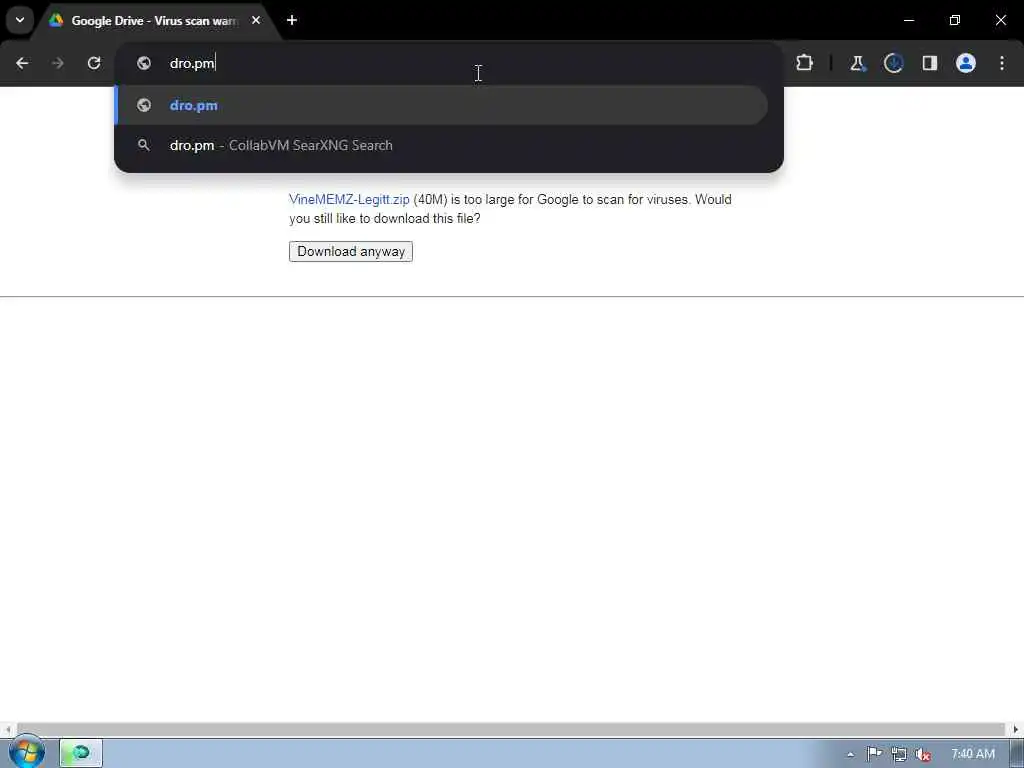Click the Download anyway button
Image resolution: width=1024 pixels, height=768 pixels.
pos(351,251)
